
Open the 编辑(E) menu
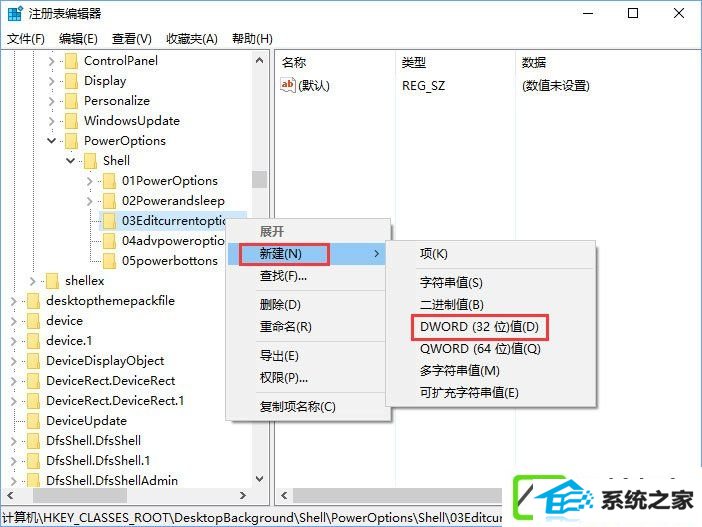(x=78, y=39)
